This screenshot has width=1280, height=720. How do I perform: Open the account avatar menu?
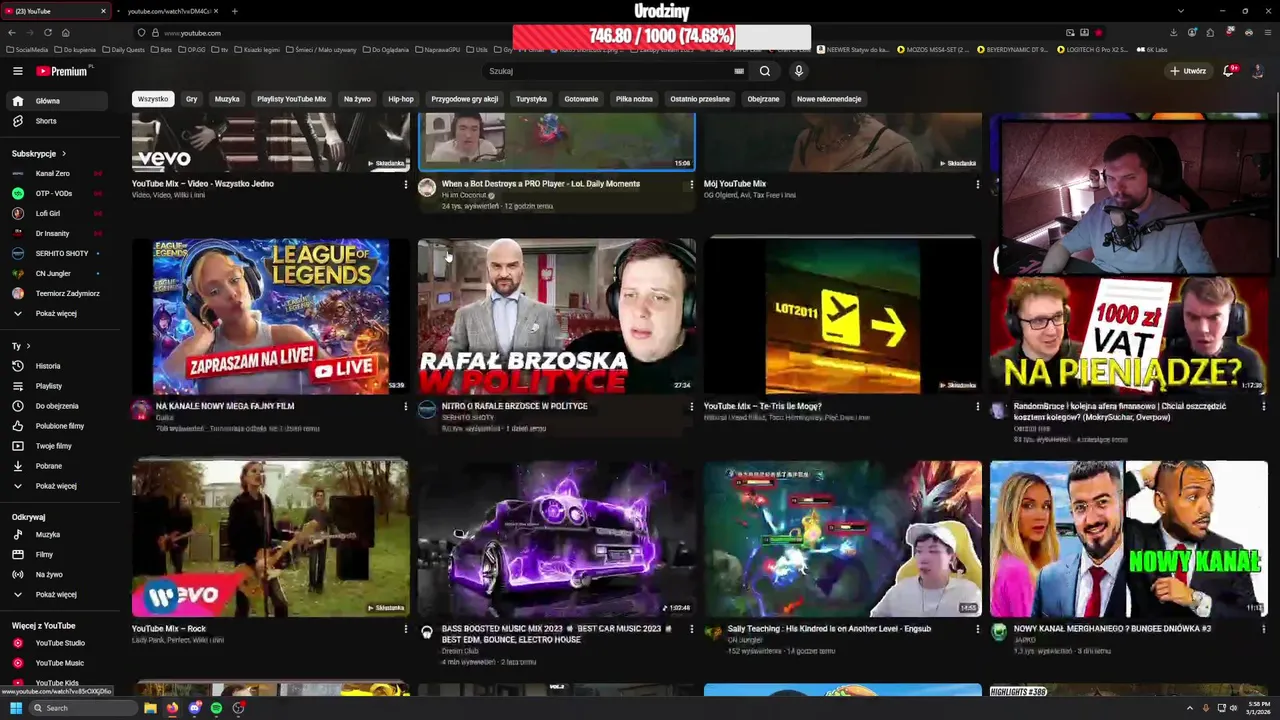[1258, 71]
